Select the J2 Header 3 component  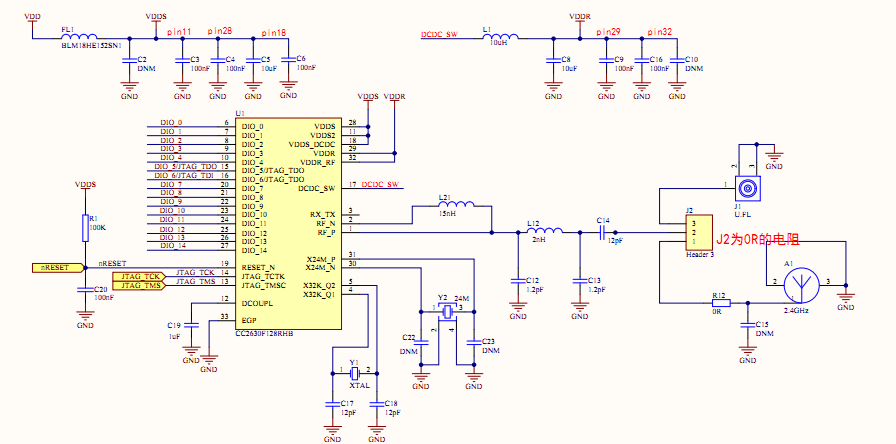[700, 233]
